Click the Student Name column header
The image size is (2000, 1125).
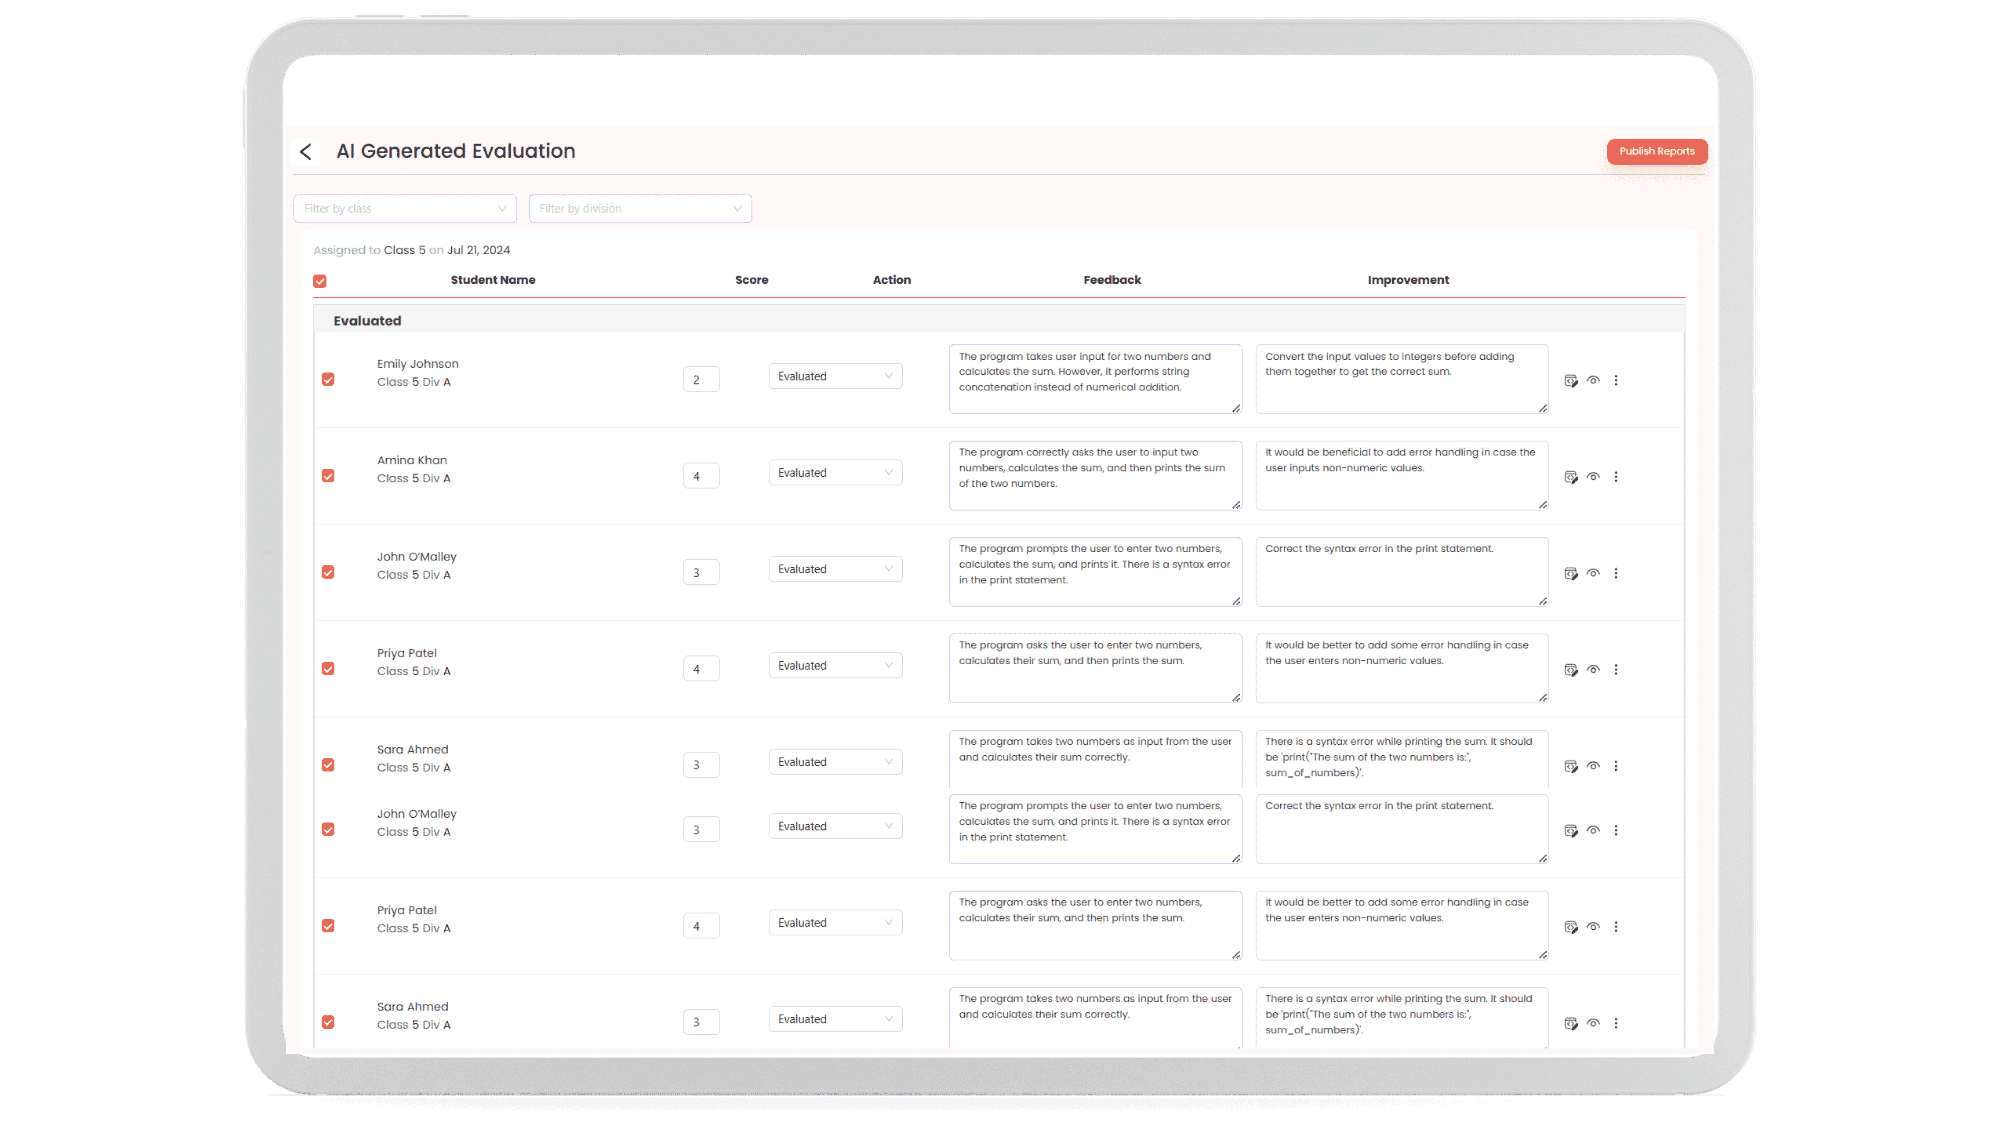point(493,280)
